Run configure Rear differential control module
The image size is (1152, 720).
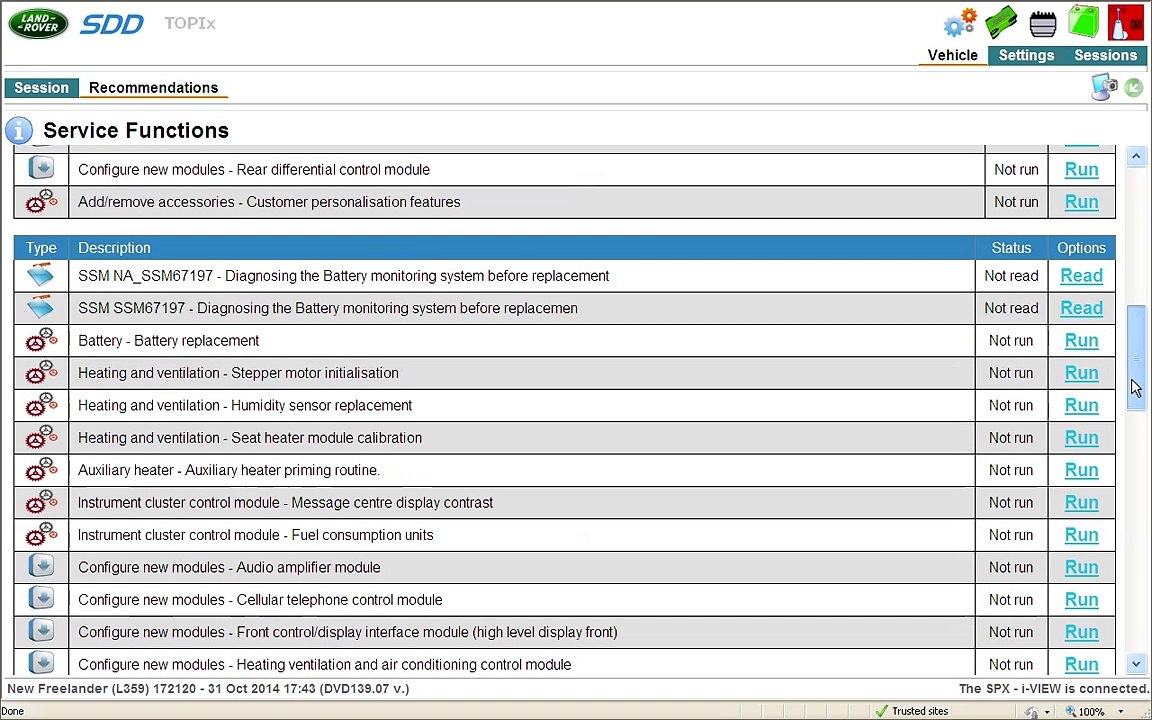click(1081, 169)
